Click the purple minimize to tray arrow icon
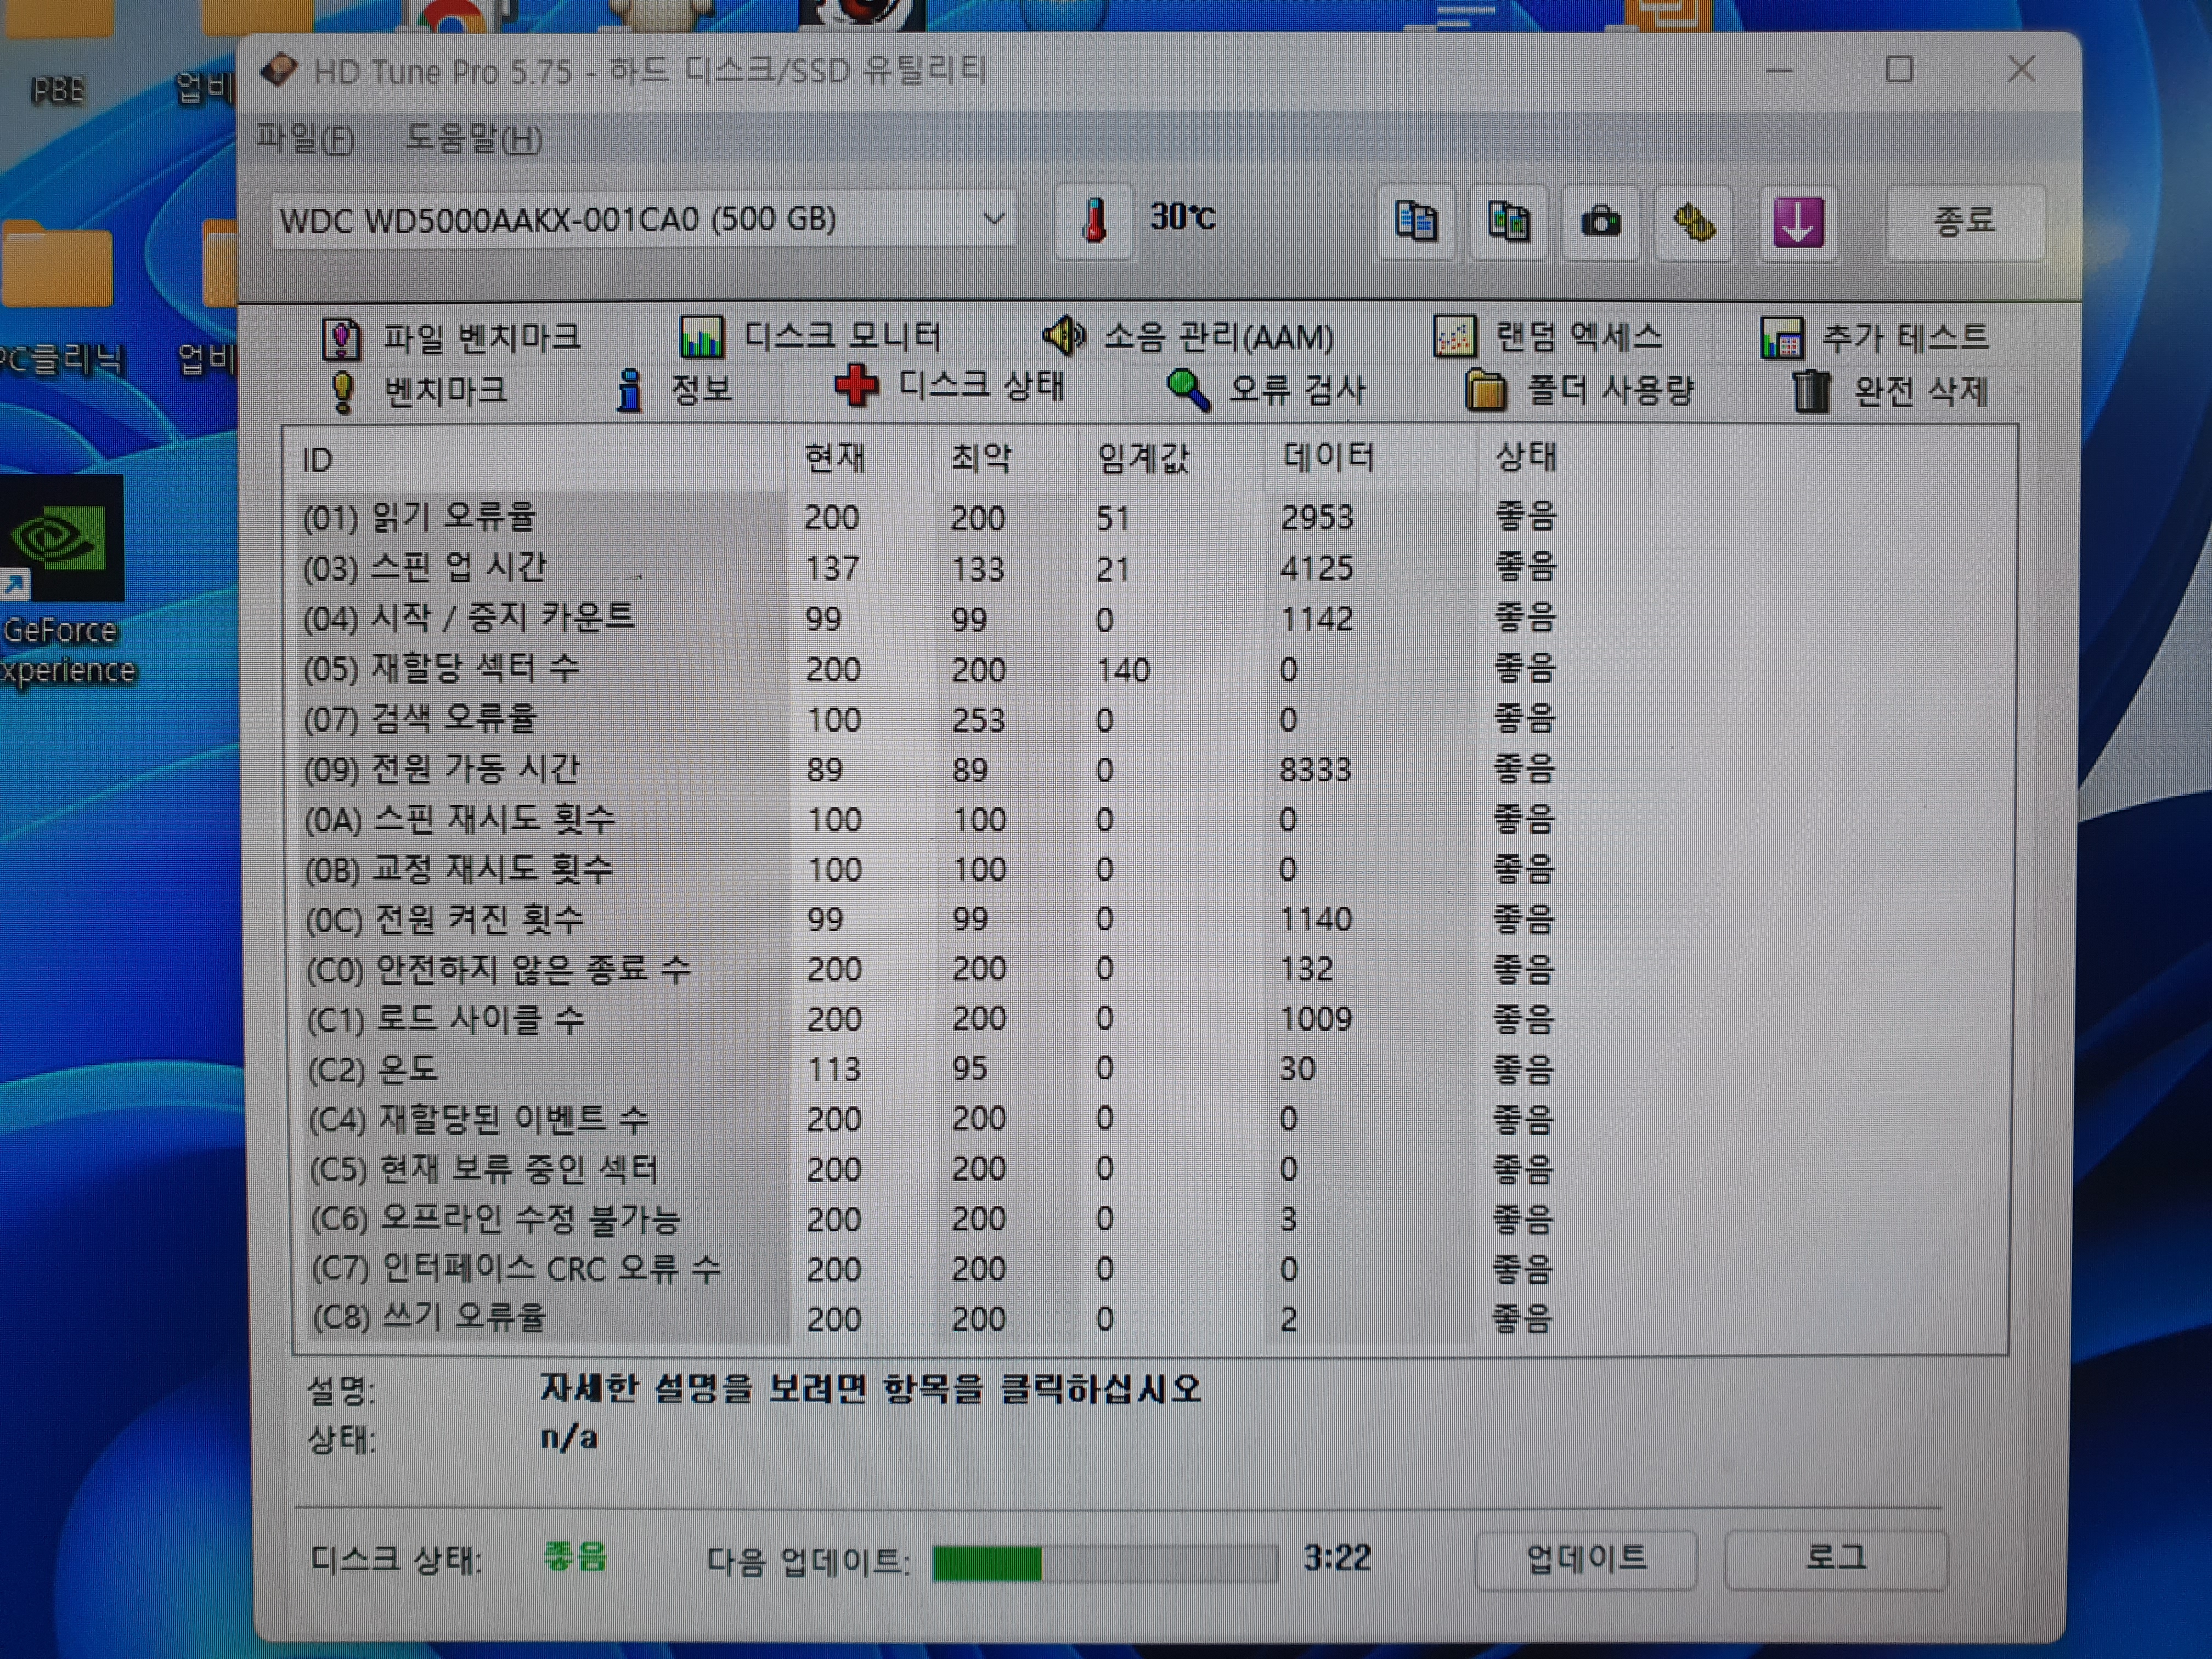The width and height of the screenshot is (2212, 1659). [1798, 222]
